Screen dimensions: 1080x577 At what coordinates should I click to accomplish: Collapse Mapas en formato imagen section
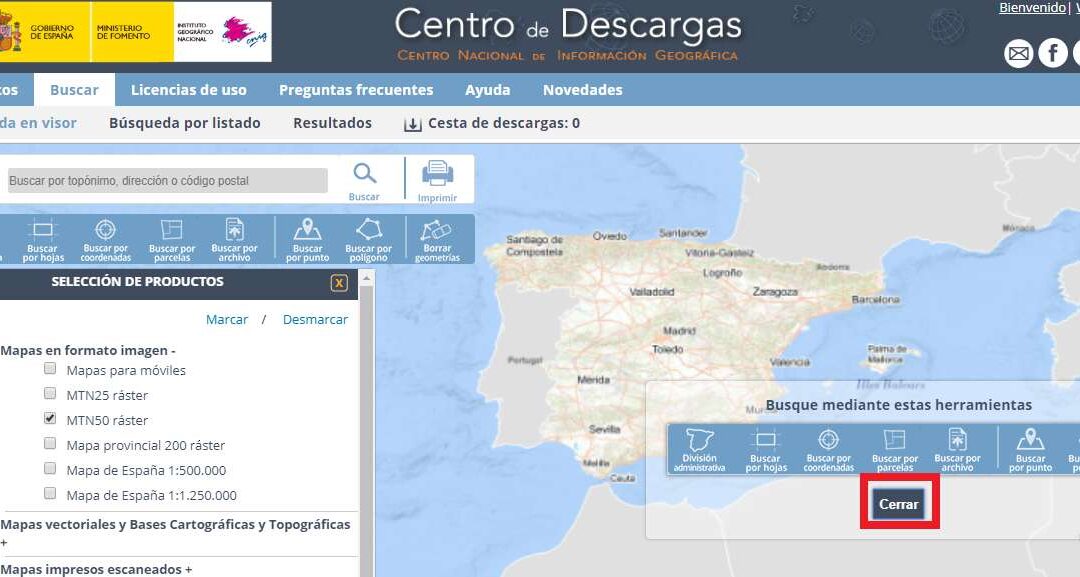88,350
